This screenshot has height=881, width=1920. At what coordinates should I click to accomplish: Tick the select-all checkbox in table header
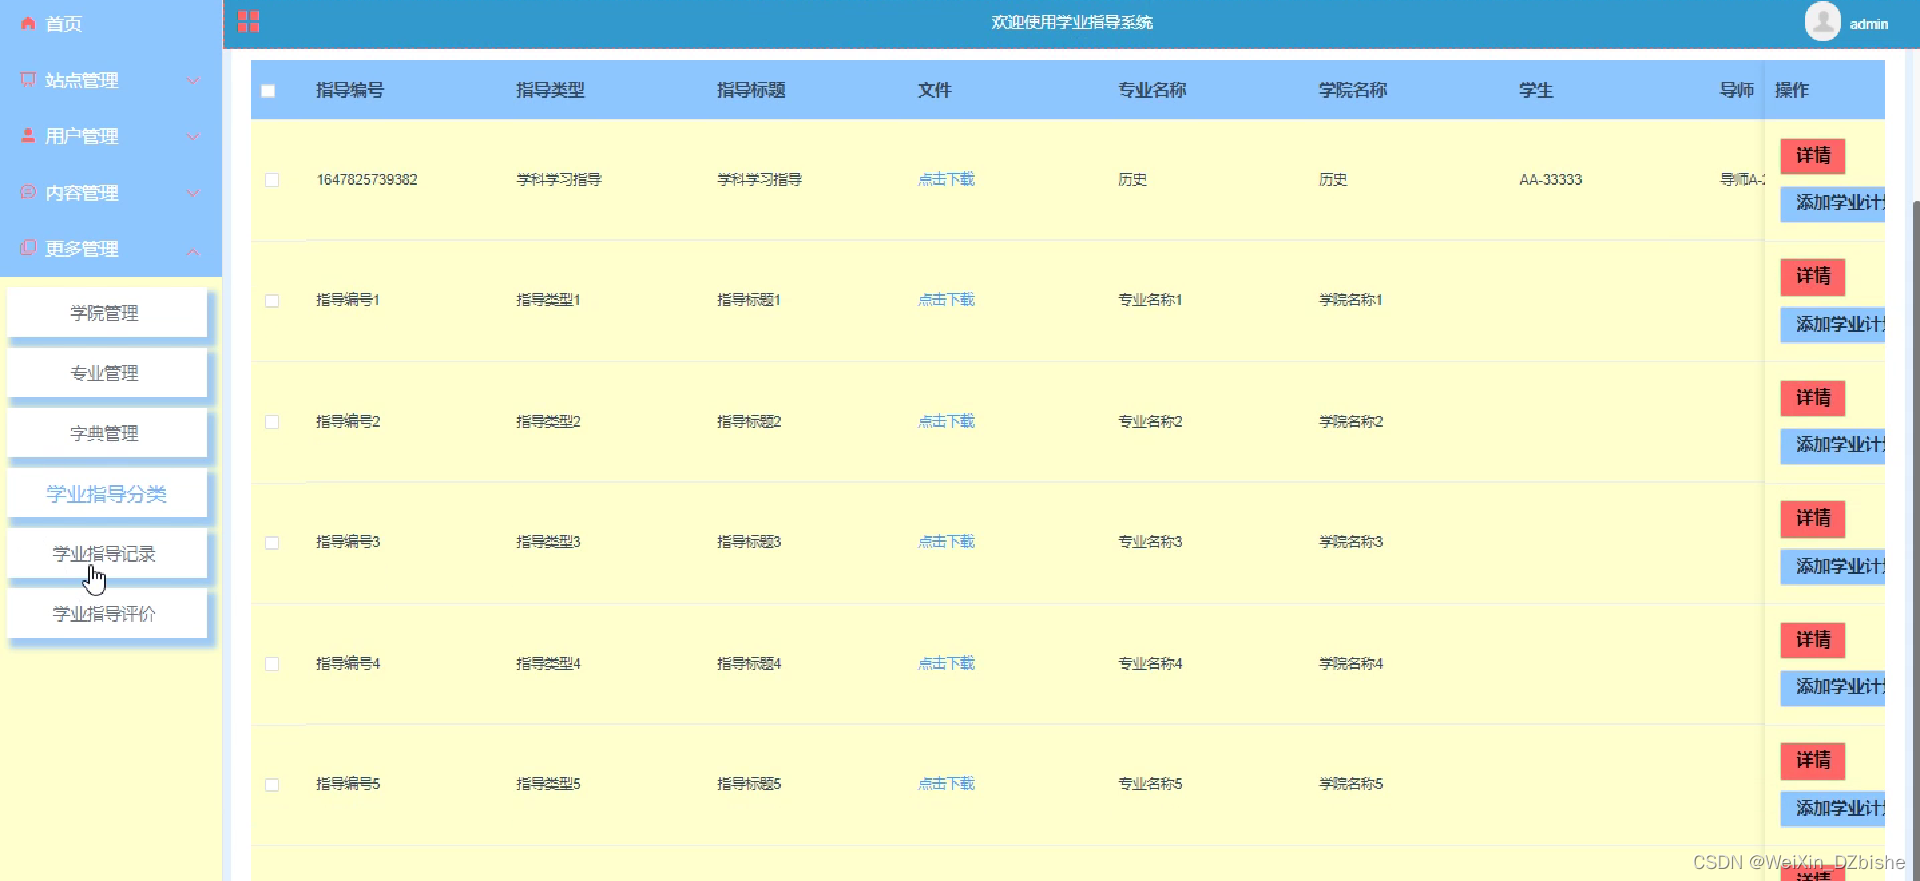tap(268, 91)
